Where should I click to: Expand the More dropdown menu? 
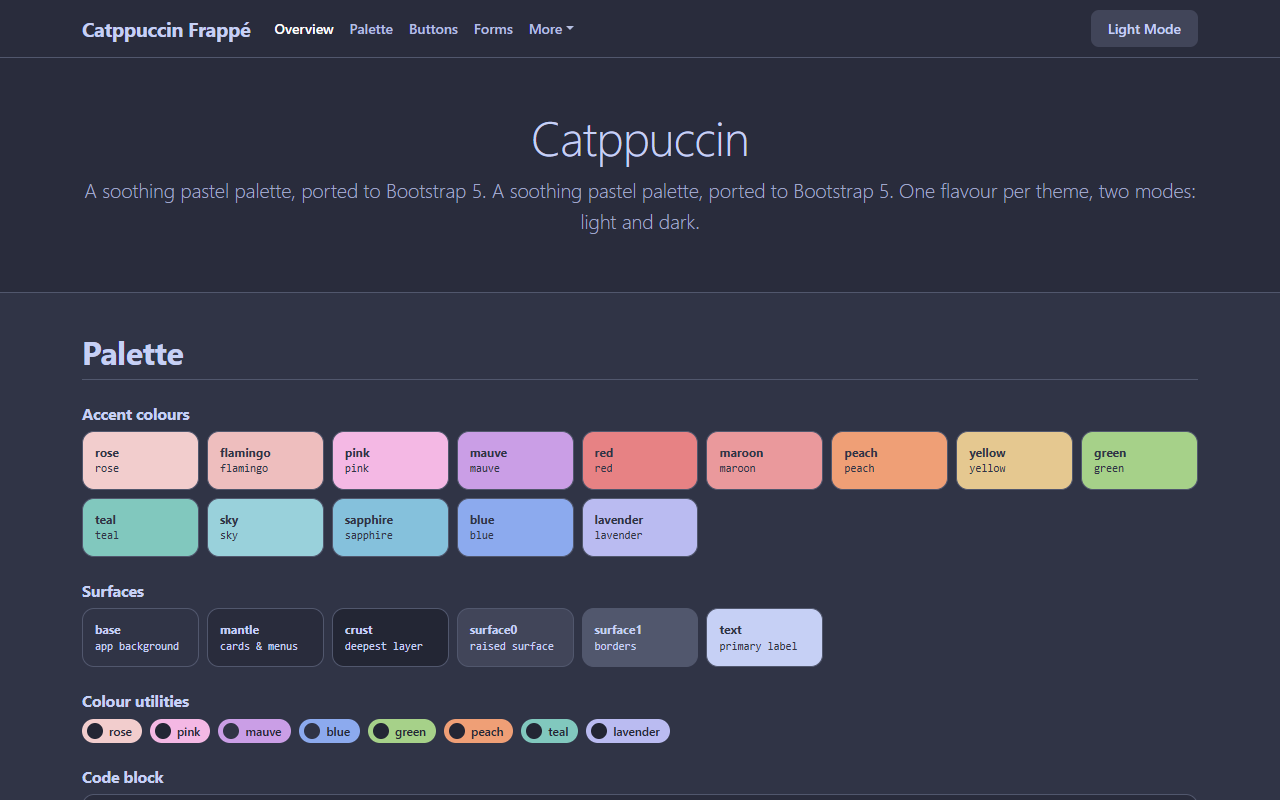coord(551,29)
